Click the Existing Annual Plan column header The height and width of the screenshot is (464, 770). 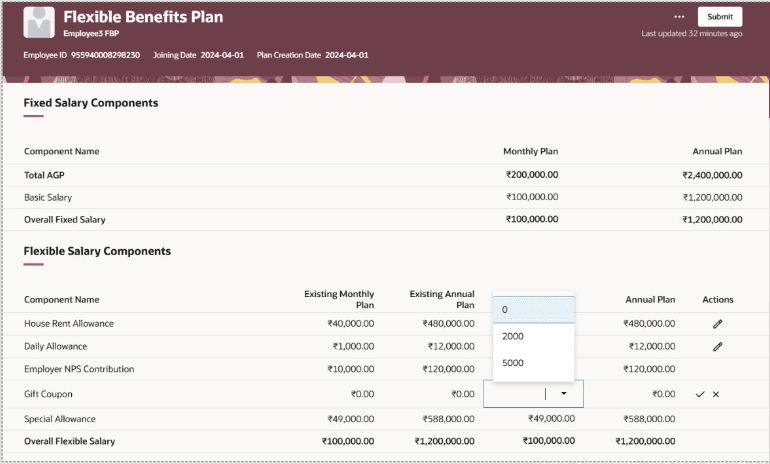442,300
